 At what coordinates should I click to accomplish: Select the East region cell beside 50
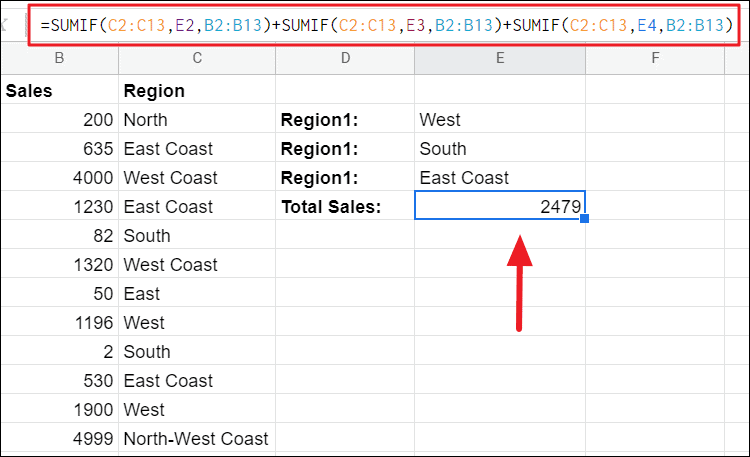[x=197, y=293]
